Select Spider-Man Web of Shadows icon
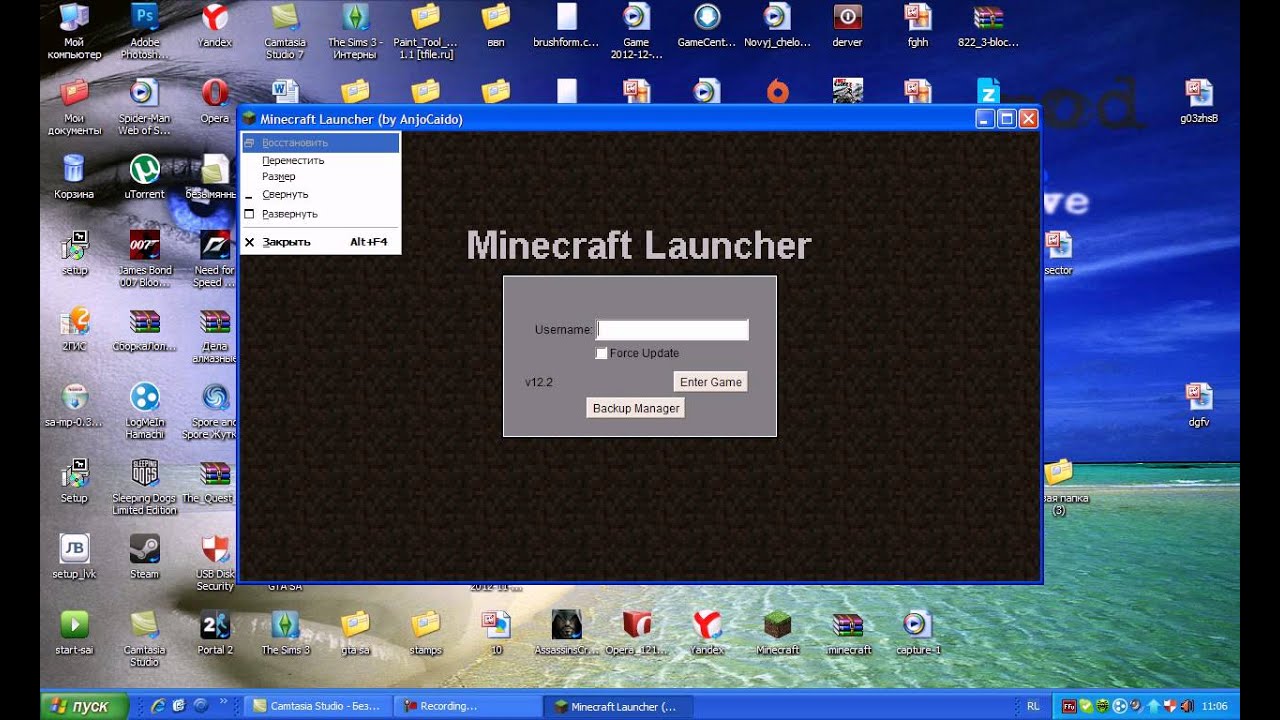The height and width of the screenshot is (720, 1280). (145, 107)
